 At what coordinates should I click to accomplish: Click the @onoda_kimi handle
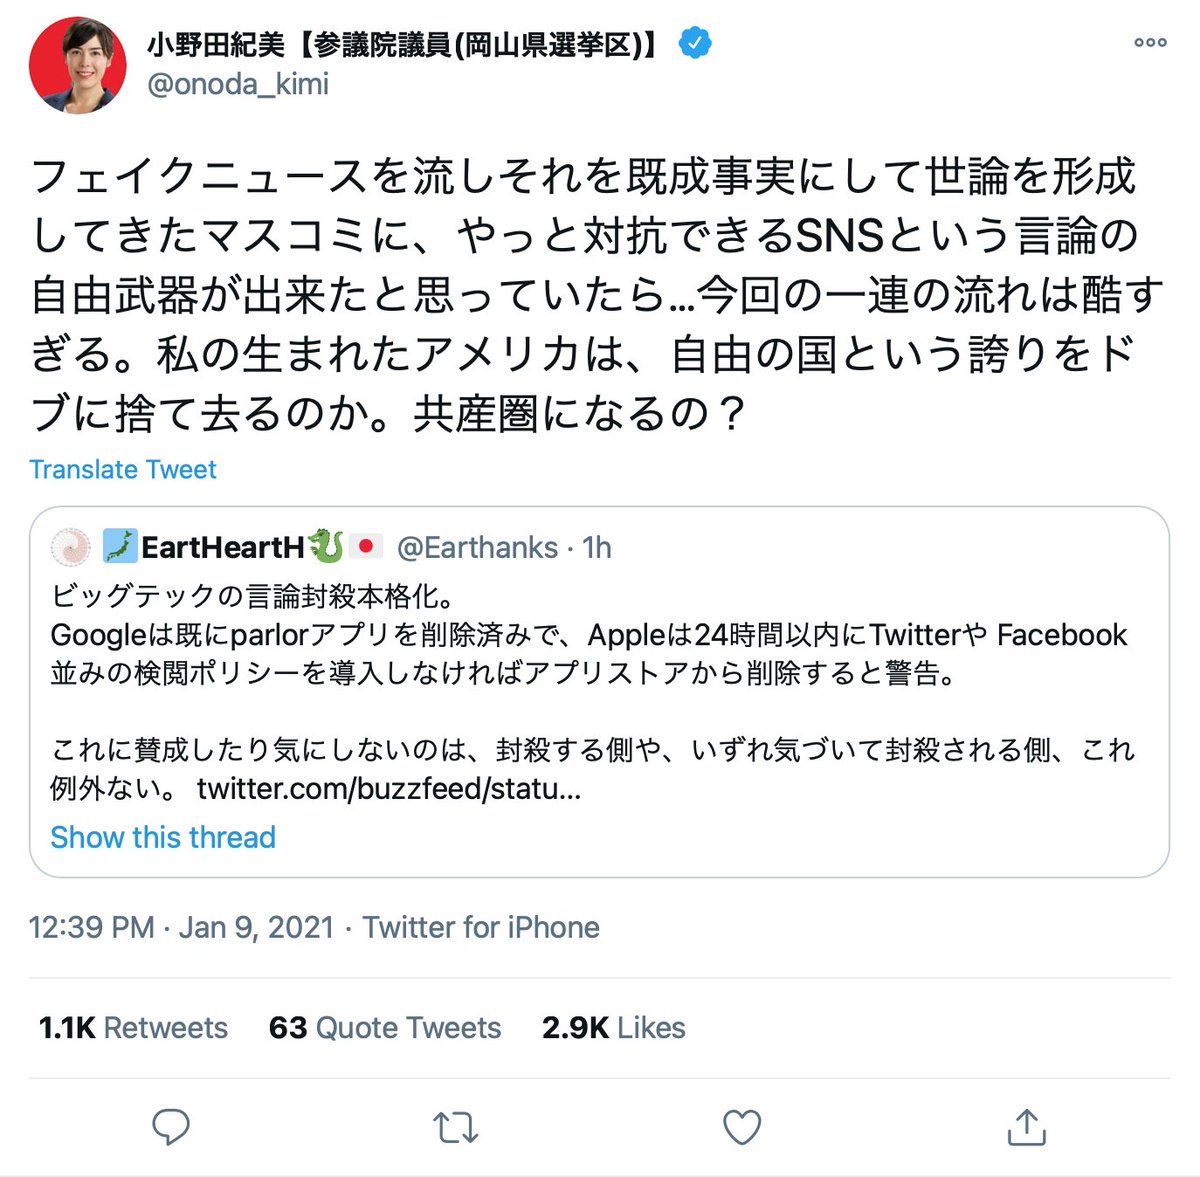pos(238,84)
